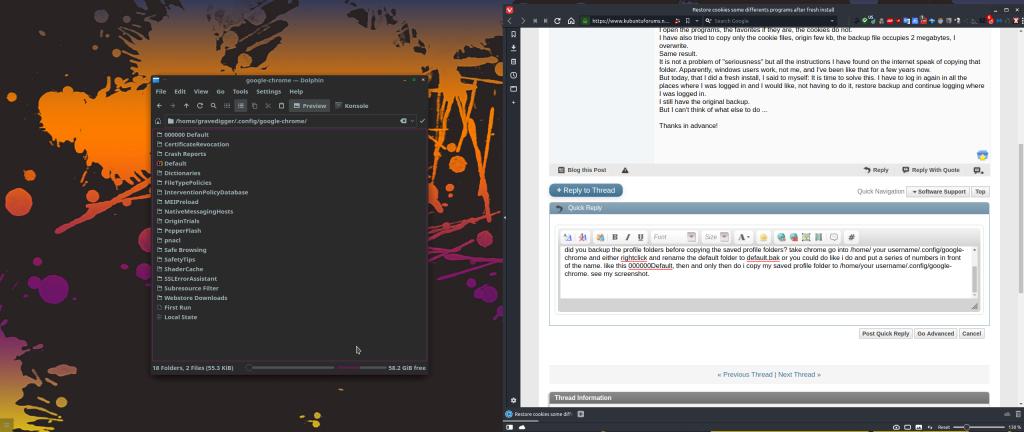The image size is (1024, 432).
Task: Open the Size dropdown in editor toolbar
Action: tap(716, 237)
